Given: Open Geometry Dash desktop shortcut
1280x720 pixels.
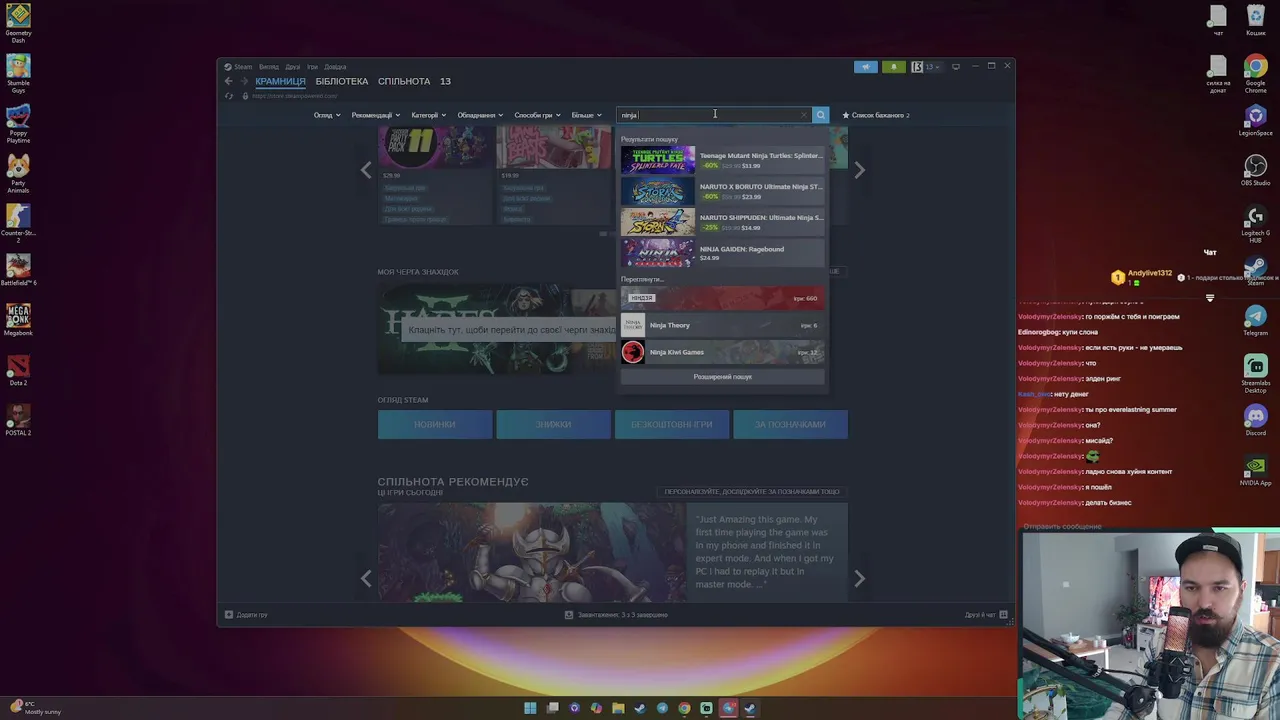Looking at the screenshot, I should [18, 24].
